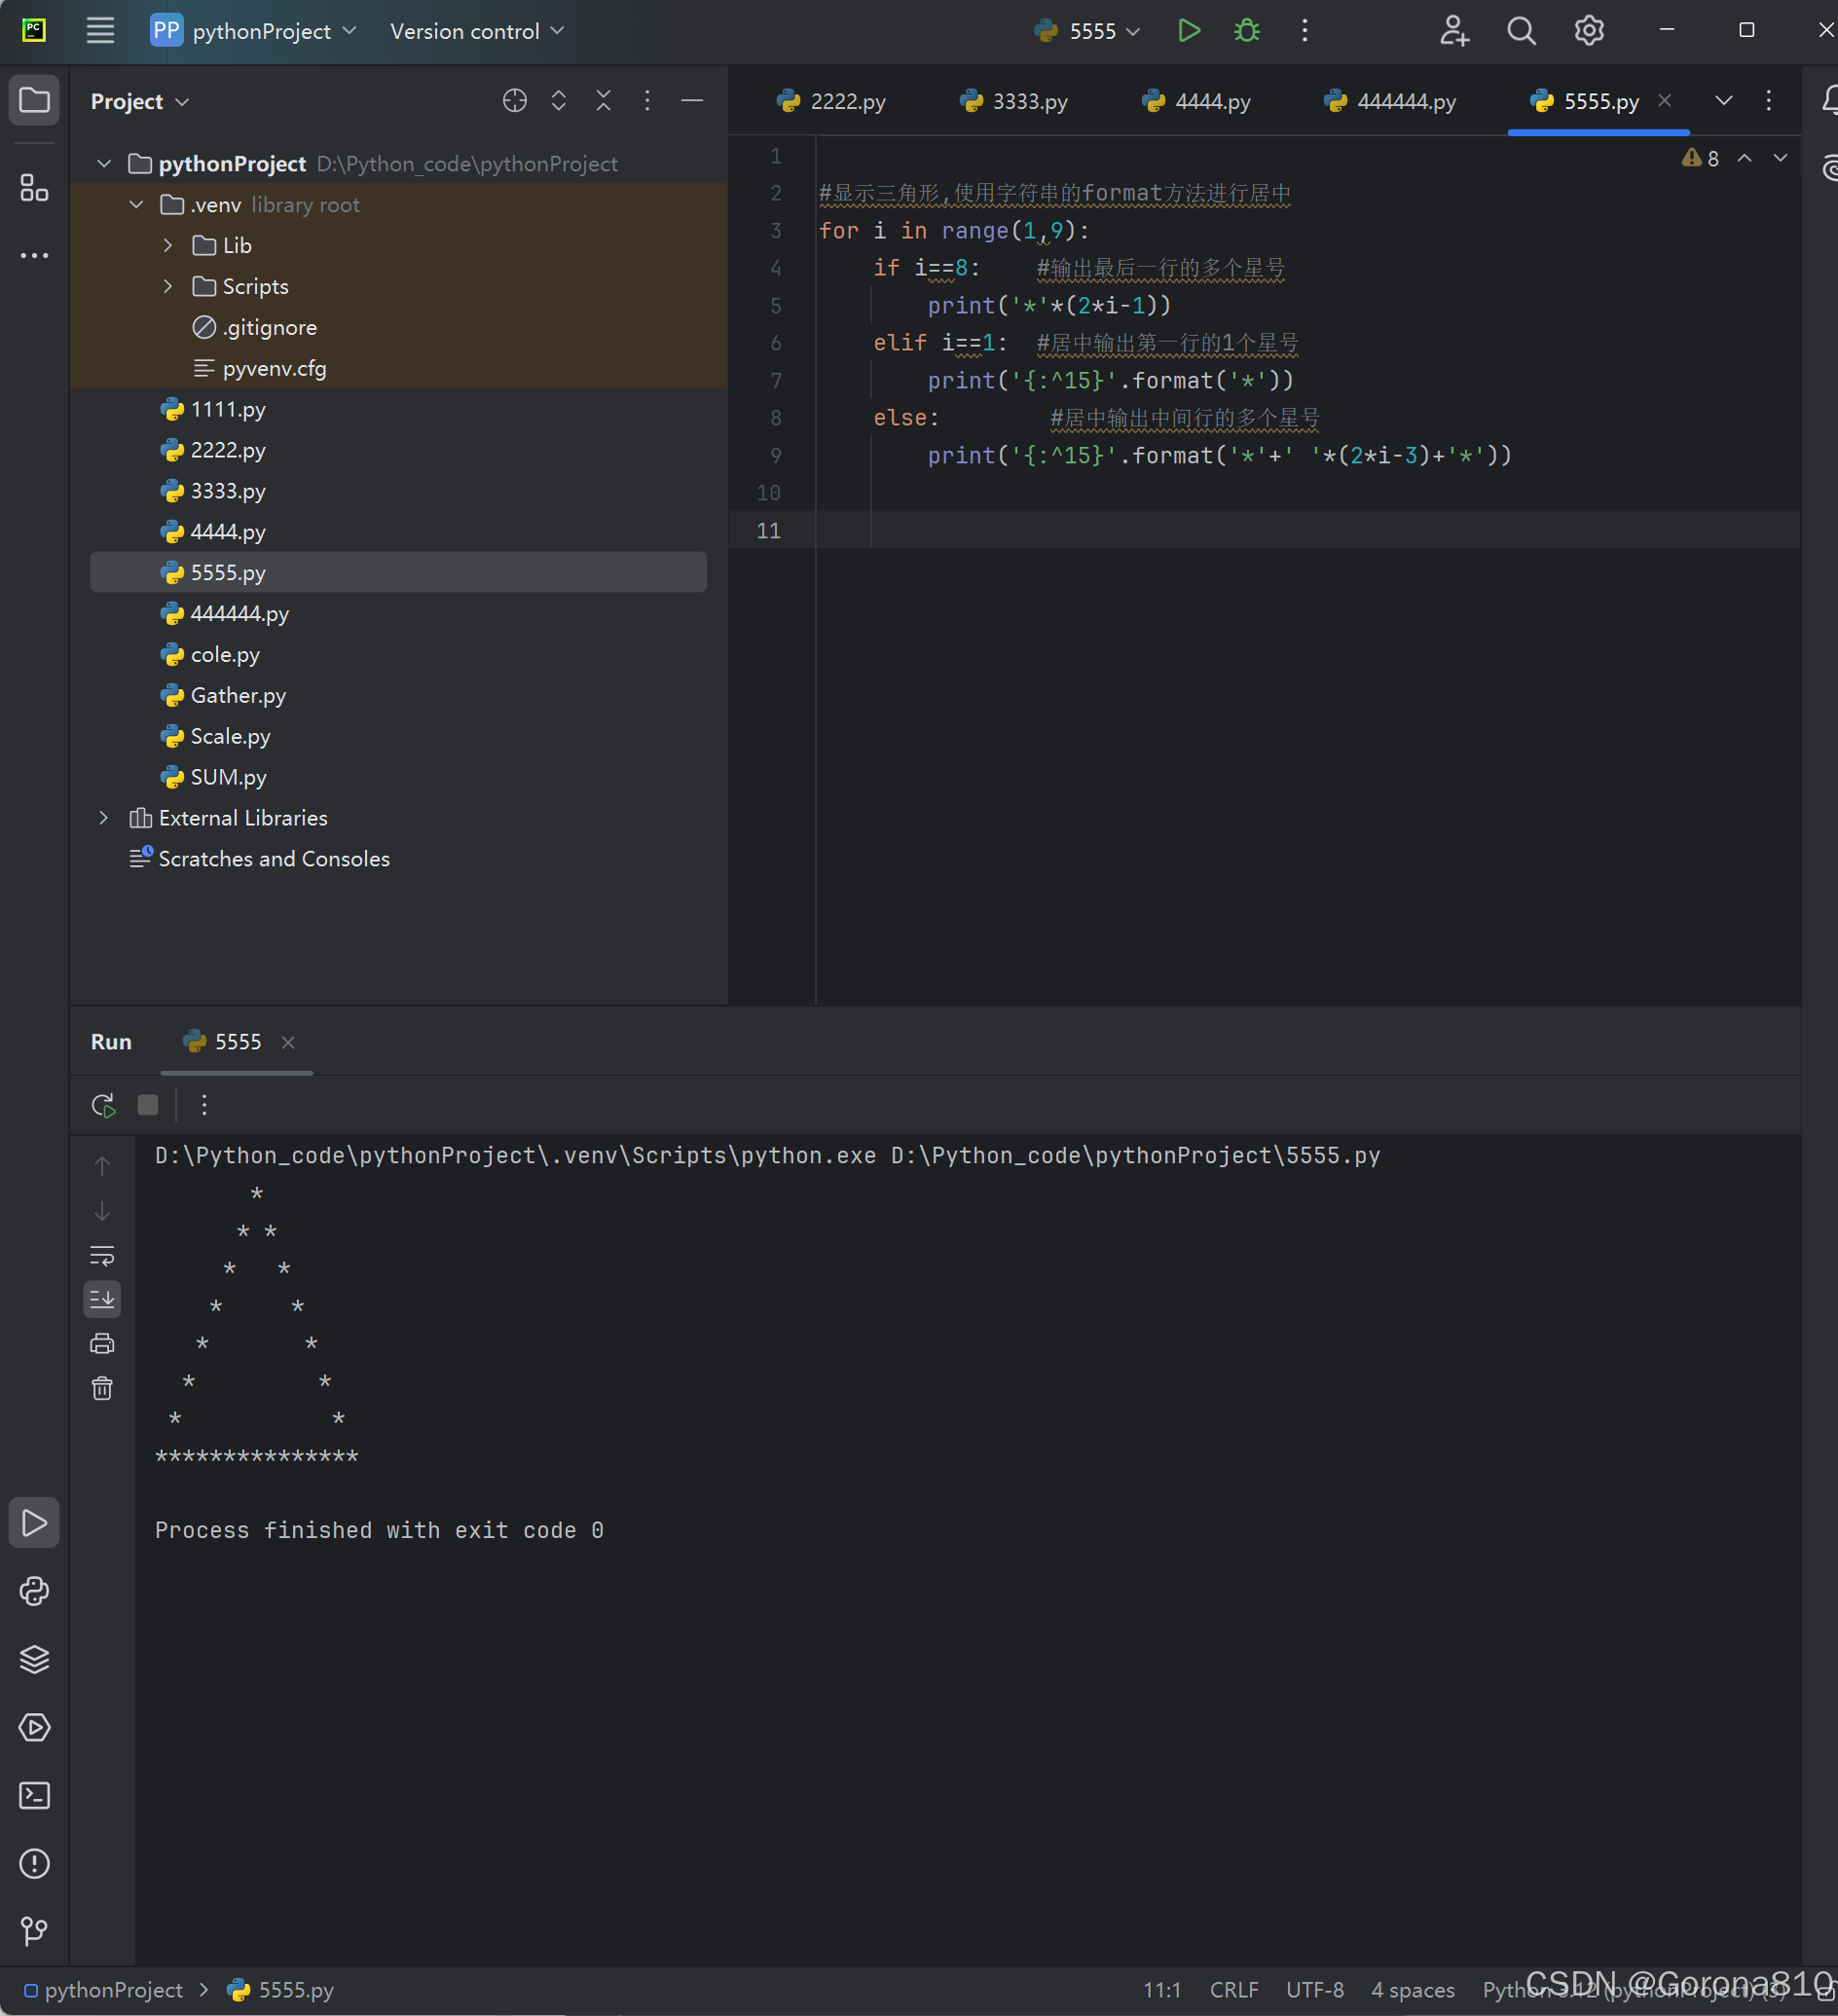Switch to the 3333.py editor tab
The width and height of the screenshot is (1838, 2016).
tap(1013, 101)
